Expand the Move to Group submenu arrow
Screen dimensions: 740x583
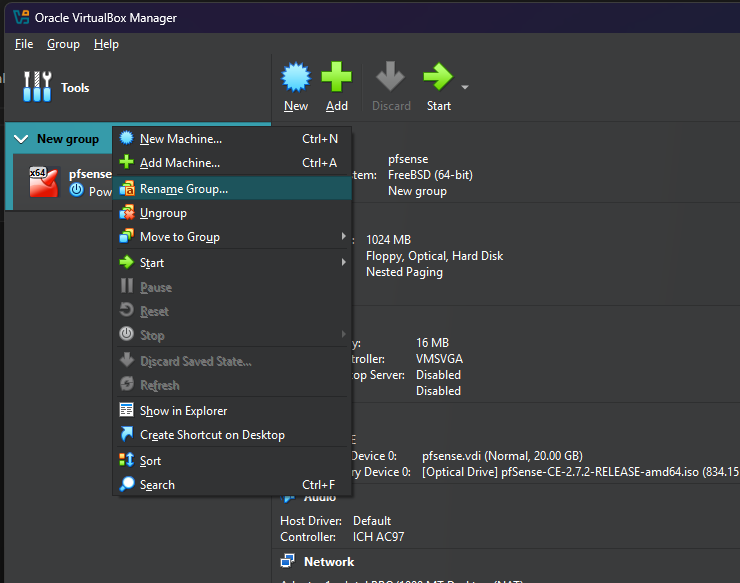click(344, 236)
